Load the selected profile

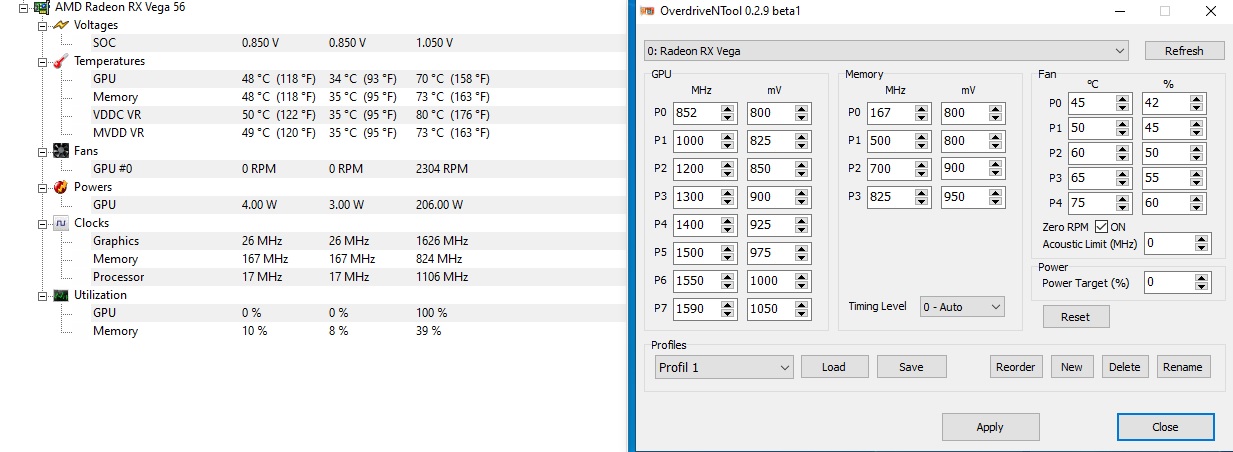(834, 367)
